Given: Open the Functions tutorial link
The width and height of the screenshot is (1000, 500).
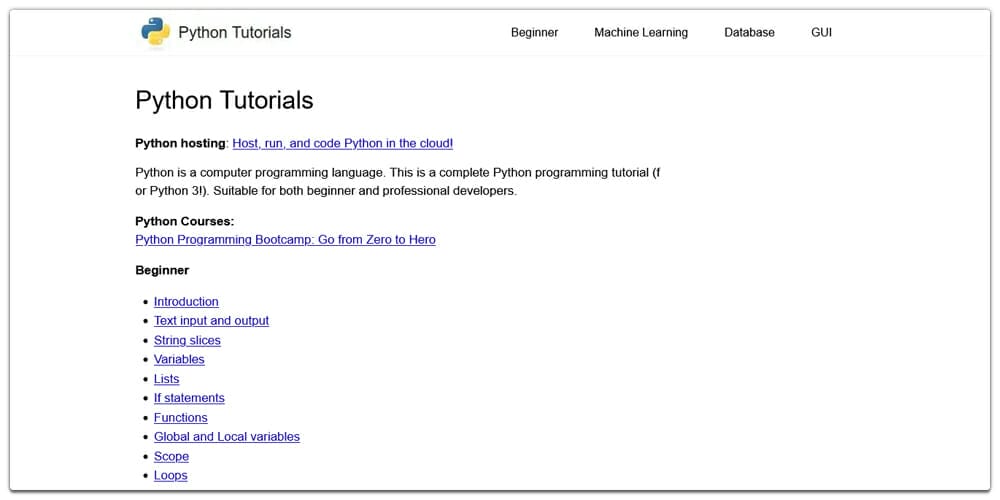Looking at the screenshot, I should tap(180, 418).
